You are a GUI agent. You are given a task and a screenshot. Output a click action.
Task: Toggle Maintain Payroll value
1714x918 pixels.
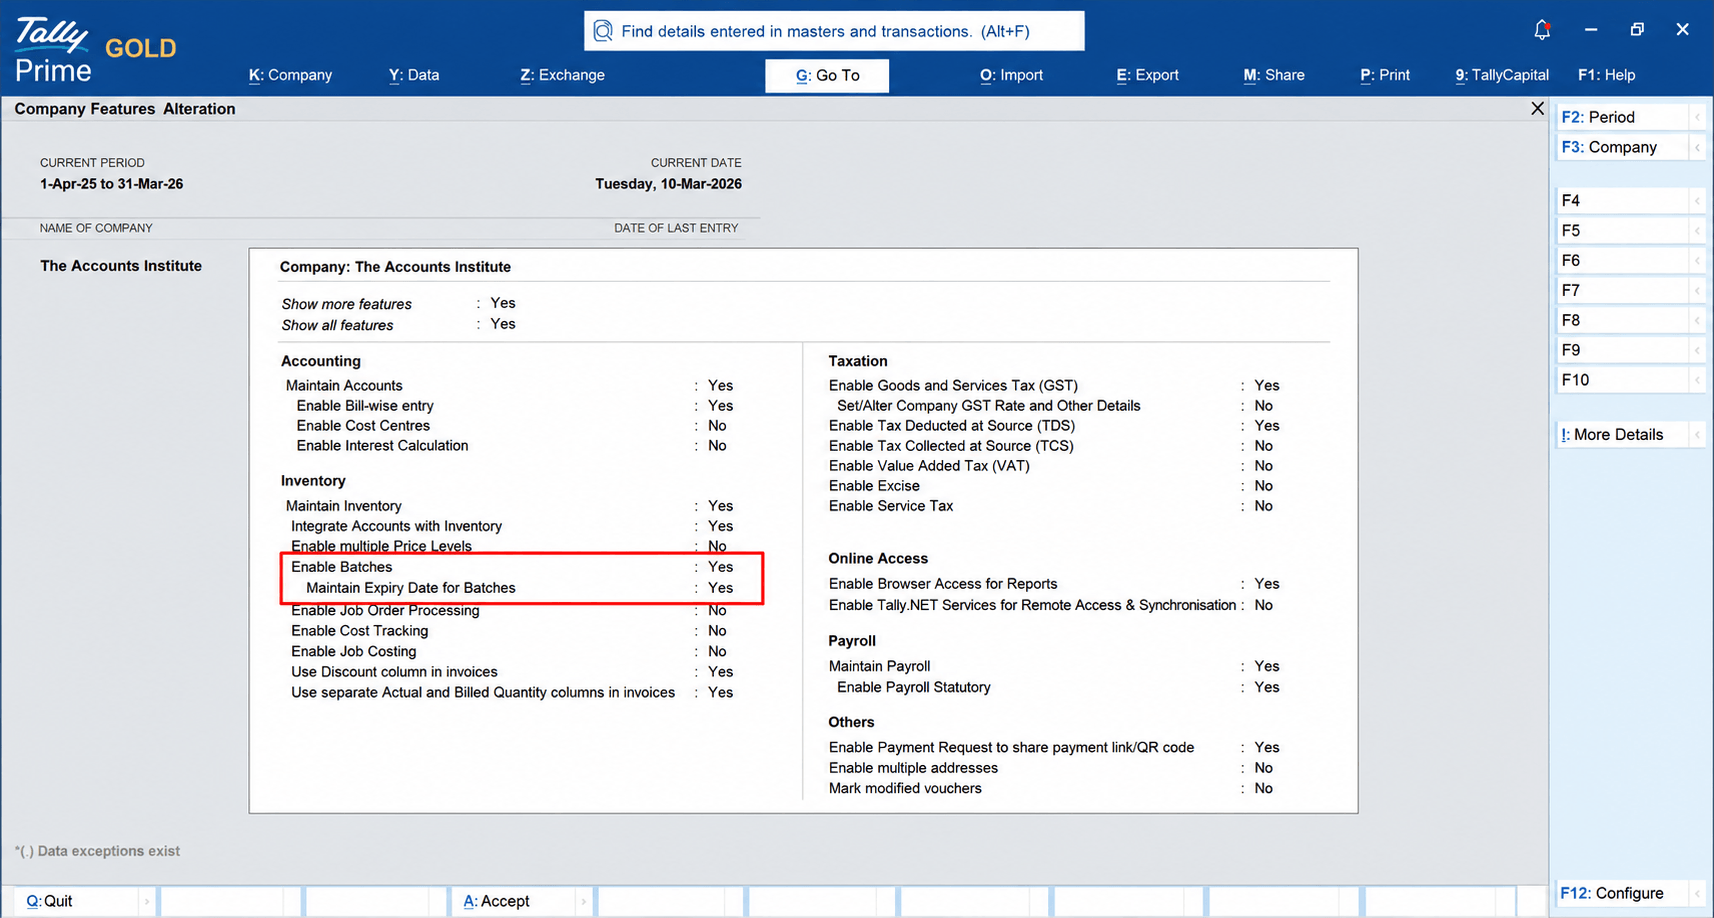click(x=1267, y=666)
